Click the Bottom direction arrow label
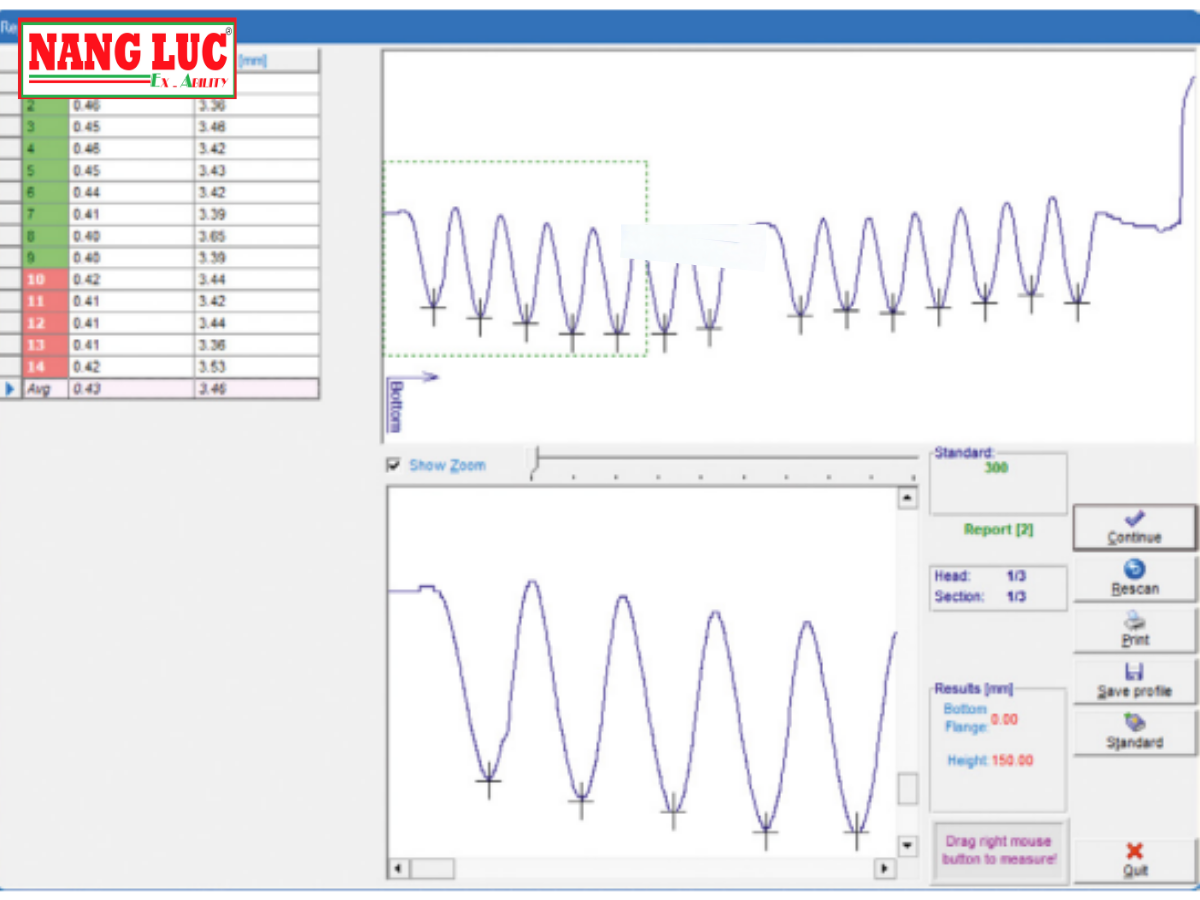 point(395,404)
